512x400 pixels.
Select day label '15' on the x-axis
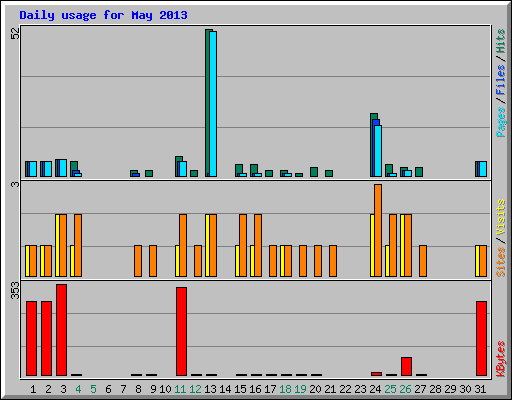click(x=240, y=389)
